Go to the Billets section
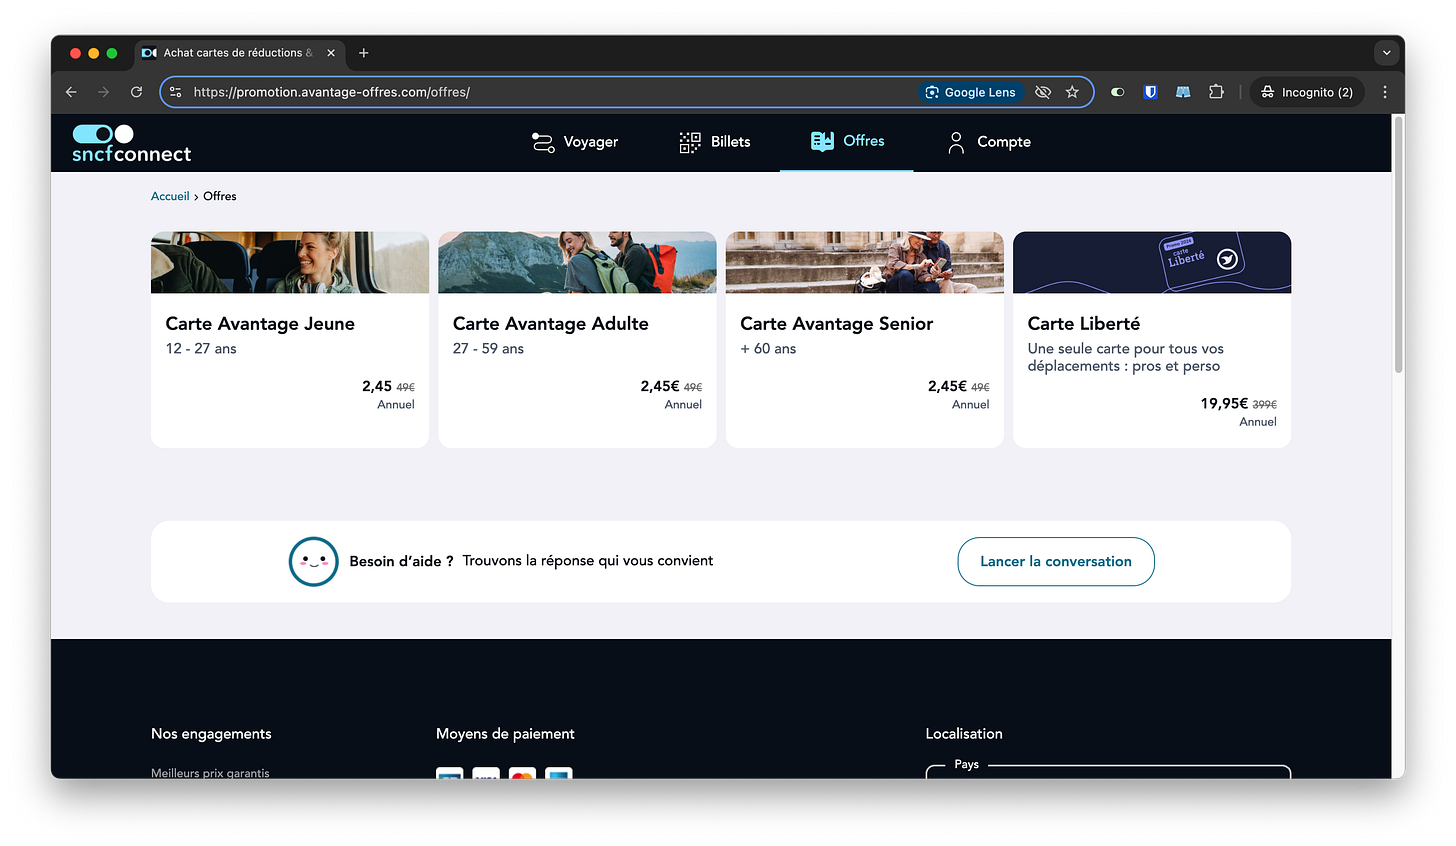Image resolution: width=1456 pixels, height=846 pixels. pyautogui.click(x=715, y=142)
